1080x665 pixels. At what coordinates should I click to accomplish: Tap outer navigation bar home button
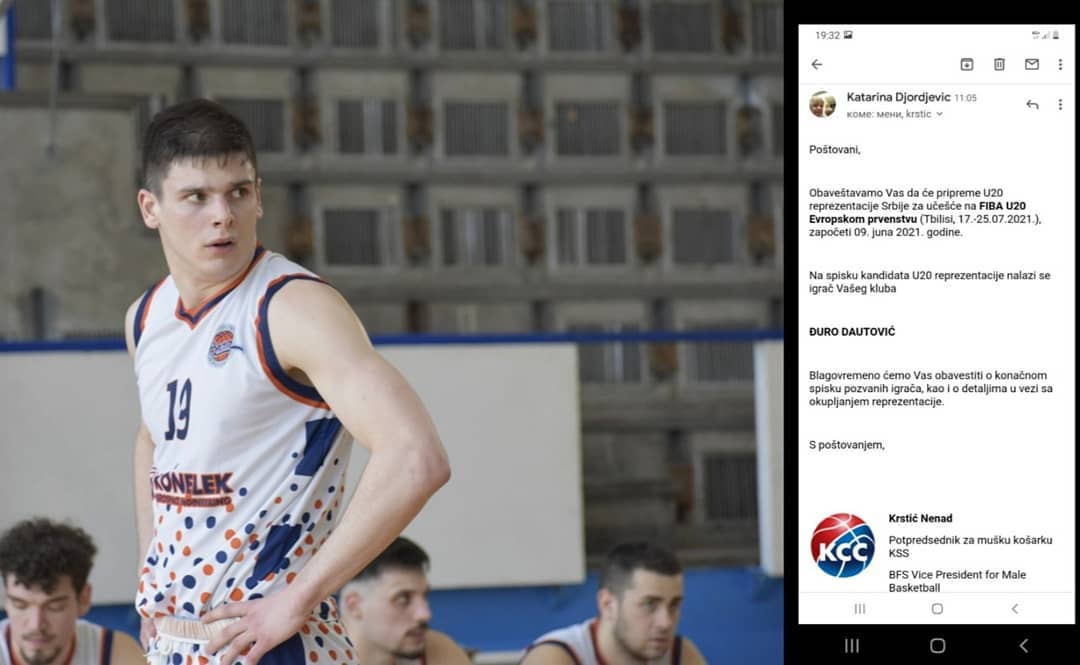pyautogui.click(x=937, y=646)
